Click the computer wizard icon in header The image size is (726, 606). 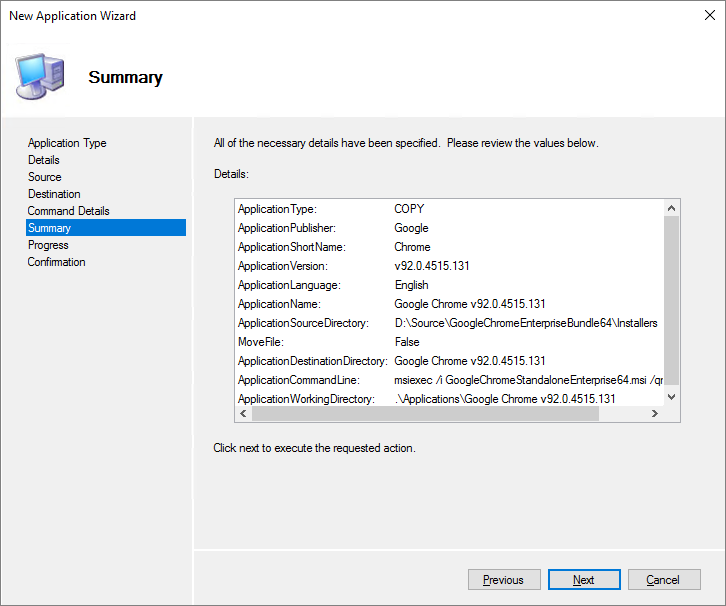click(39, 75)
